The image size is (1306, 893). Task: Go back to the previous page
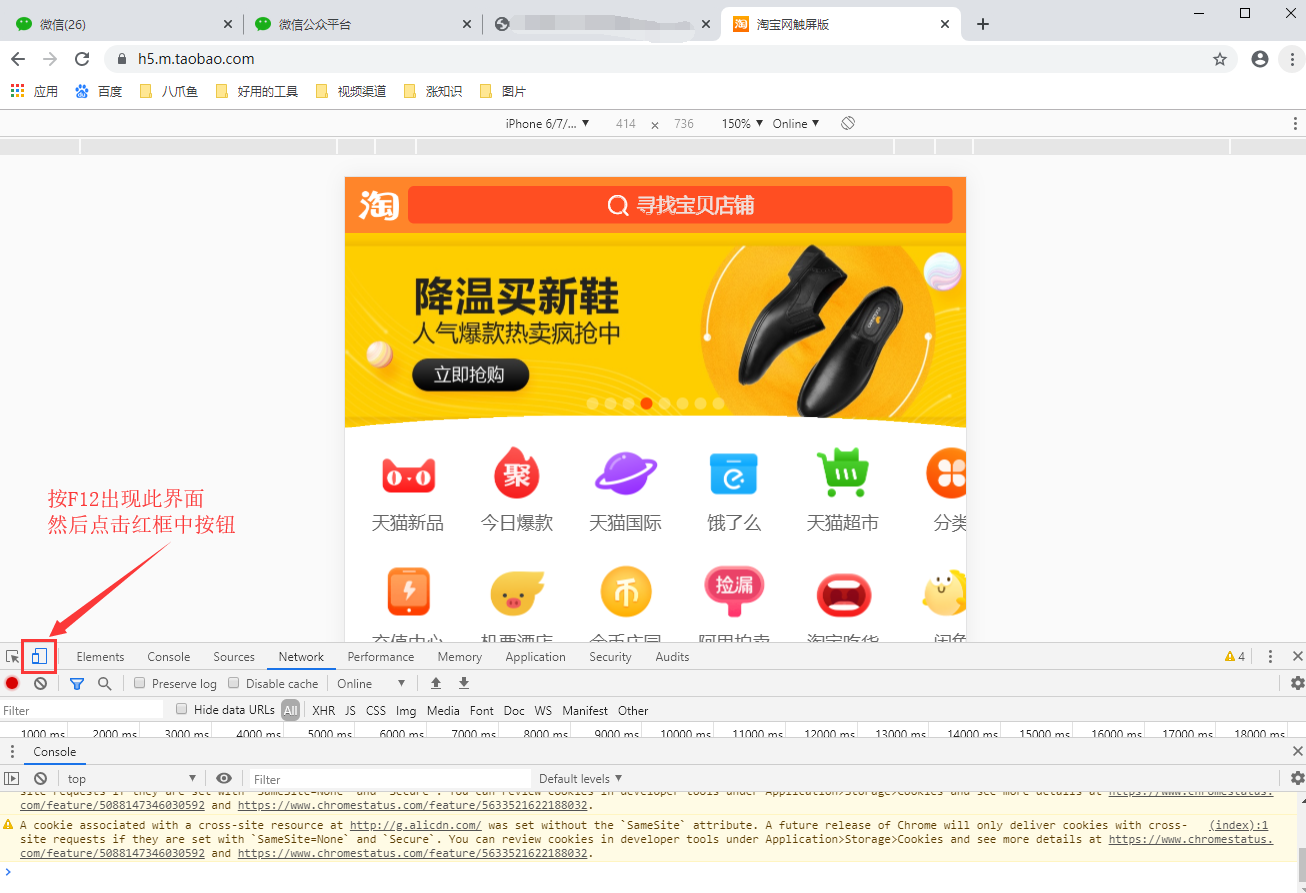[18, 59]
